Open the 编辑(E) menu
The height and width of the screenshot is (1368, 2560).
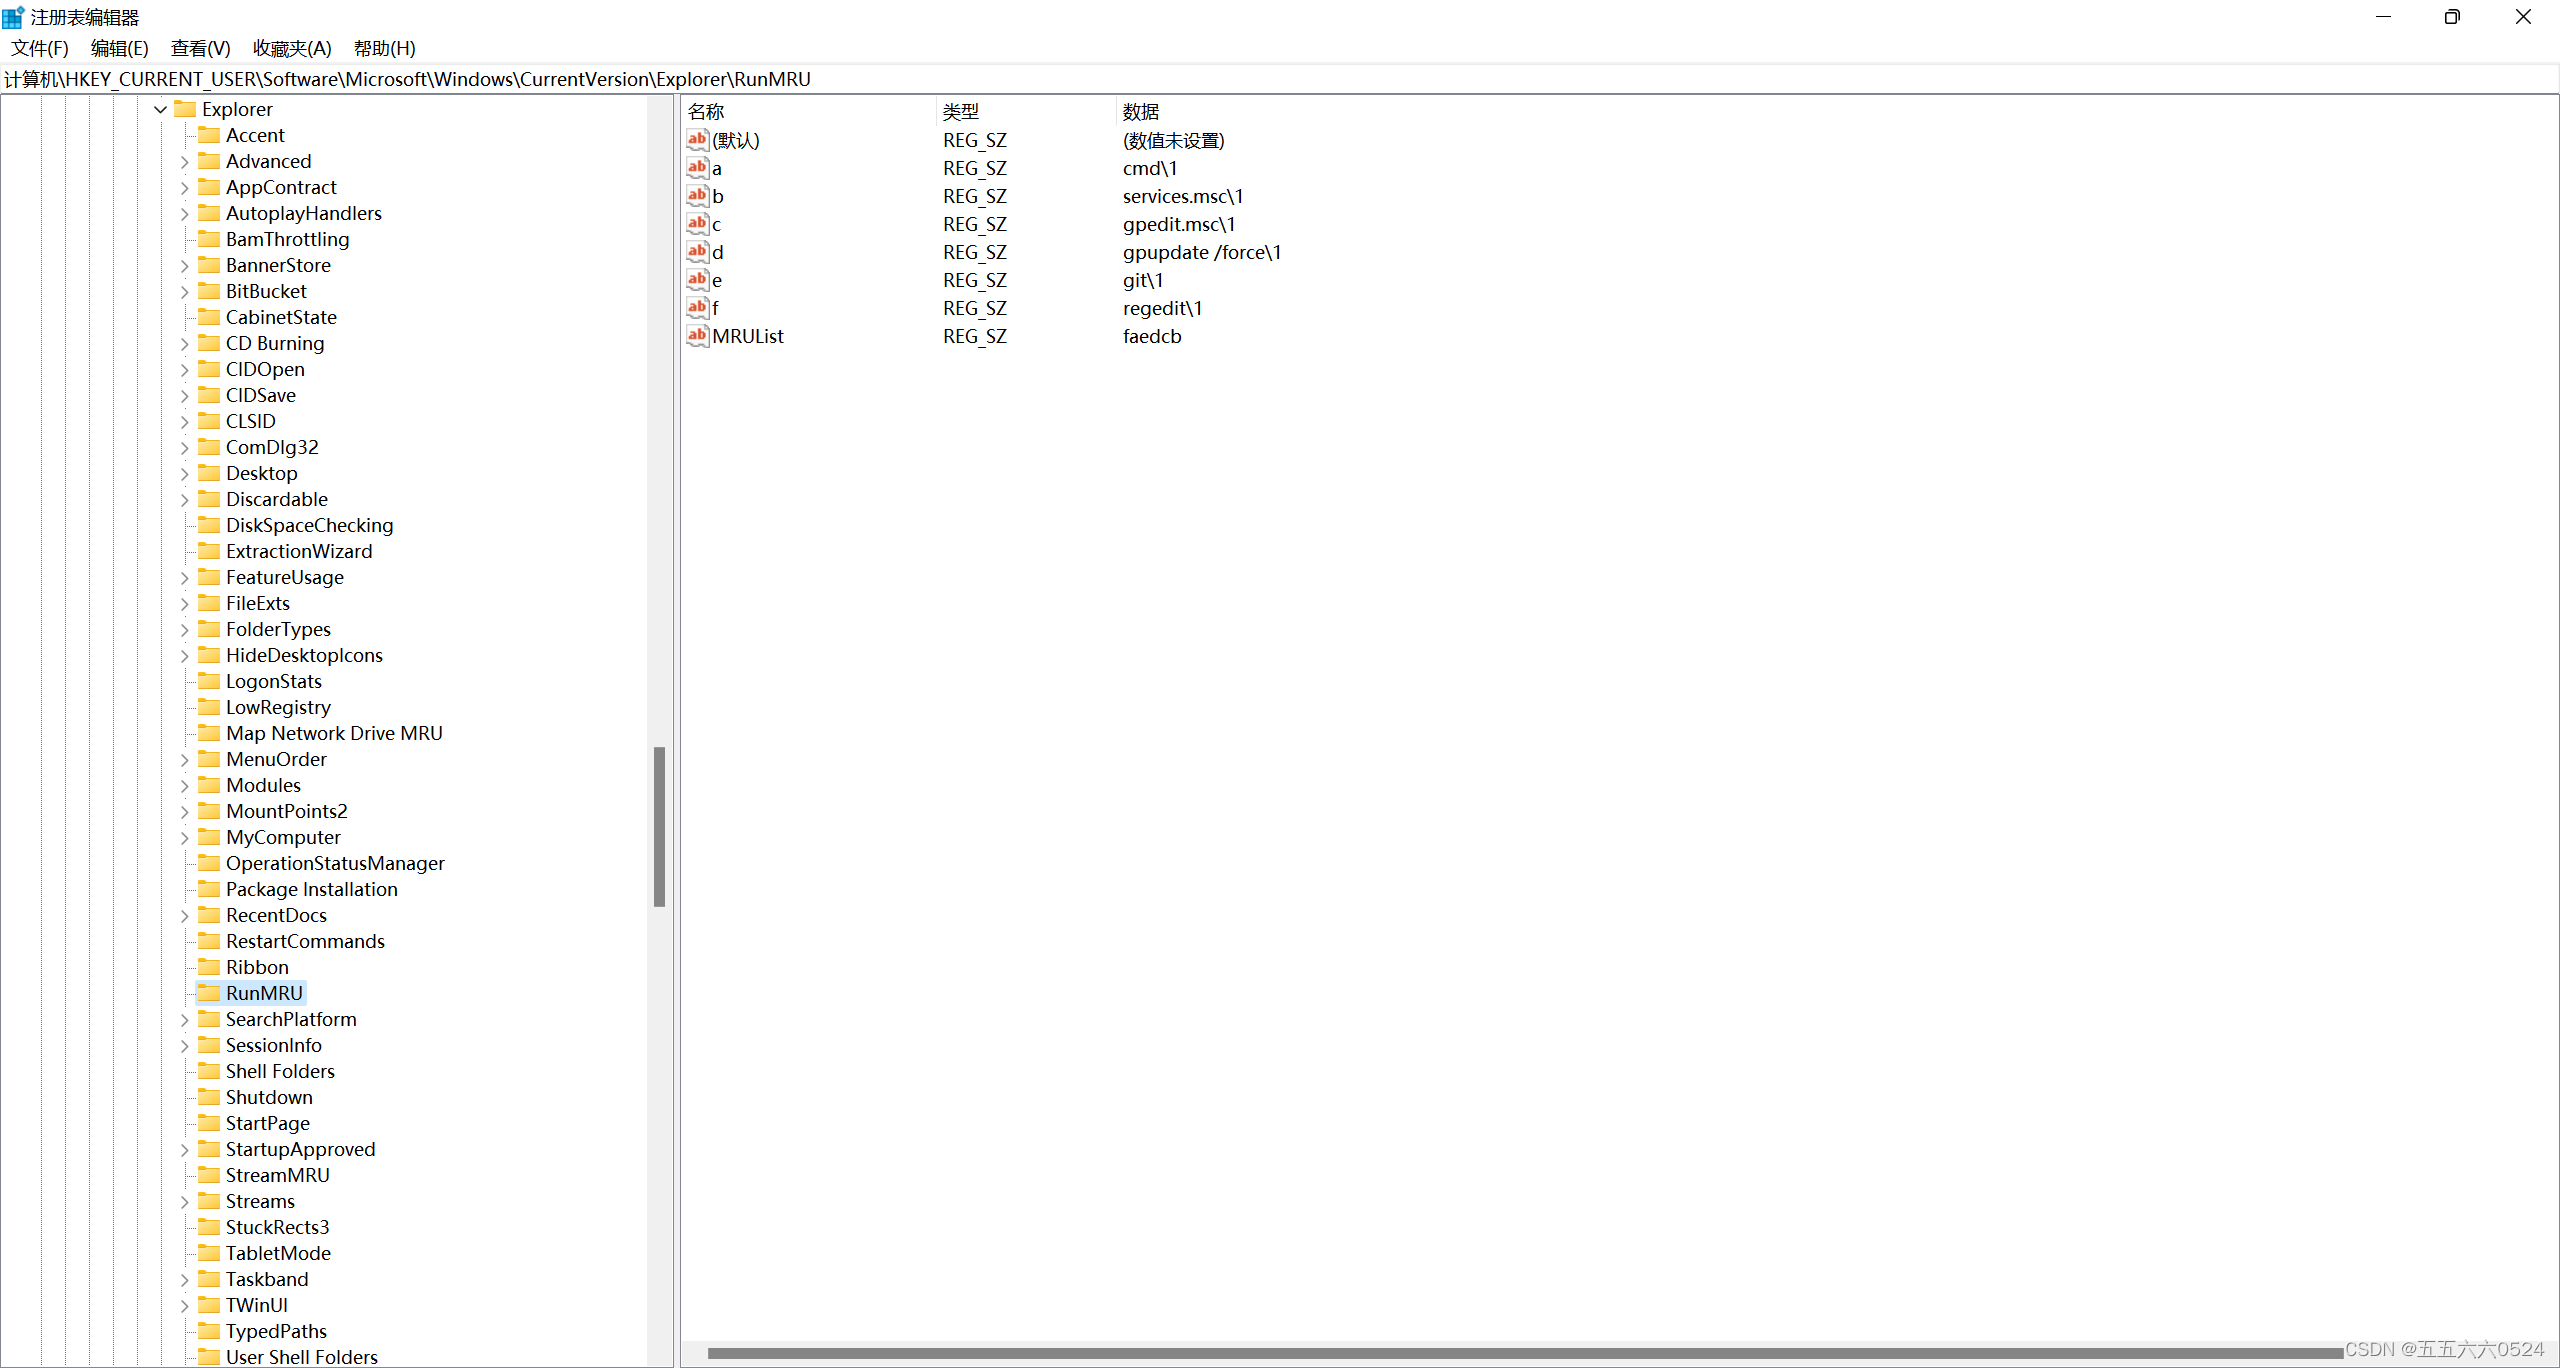[112, 47]
